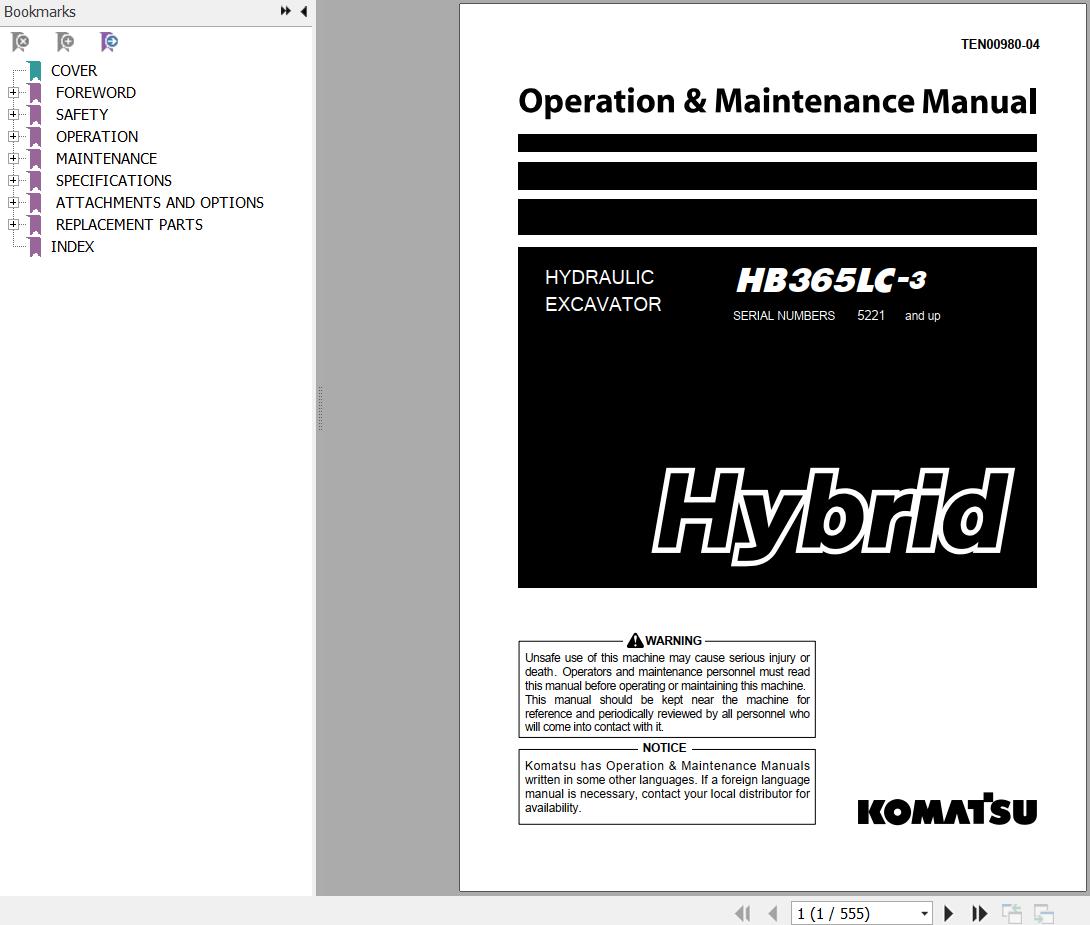Expand the ATTACHMENTS AND OPTIONS bookmark
The width and height of the screenshot is (1090, 925).
tap(13, 202)
